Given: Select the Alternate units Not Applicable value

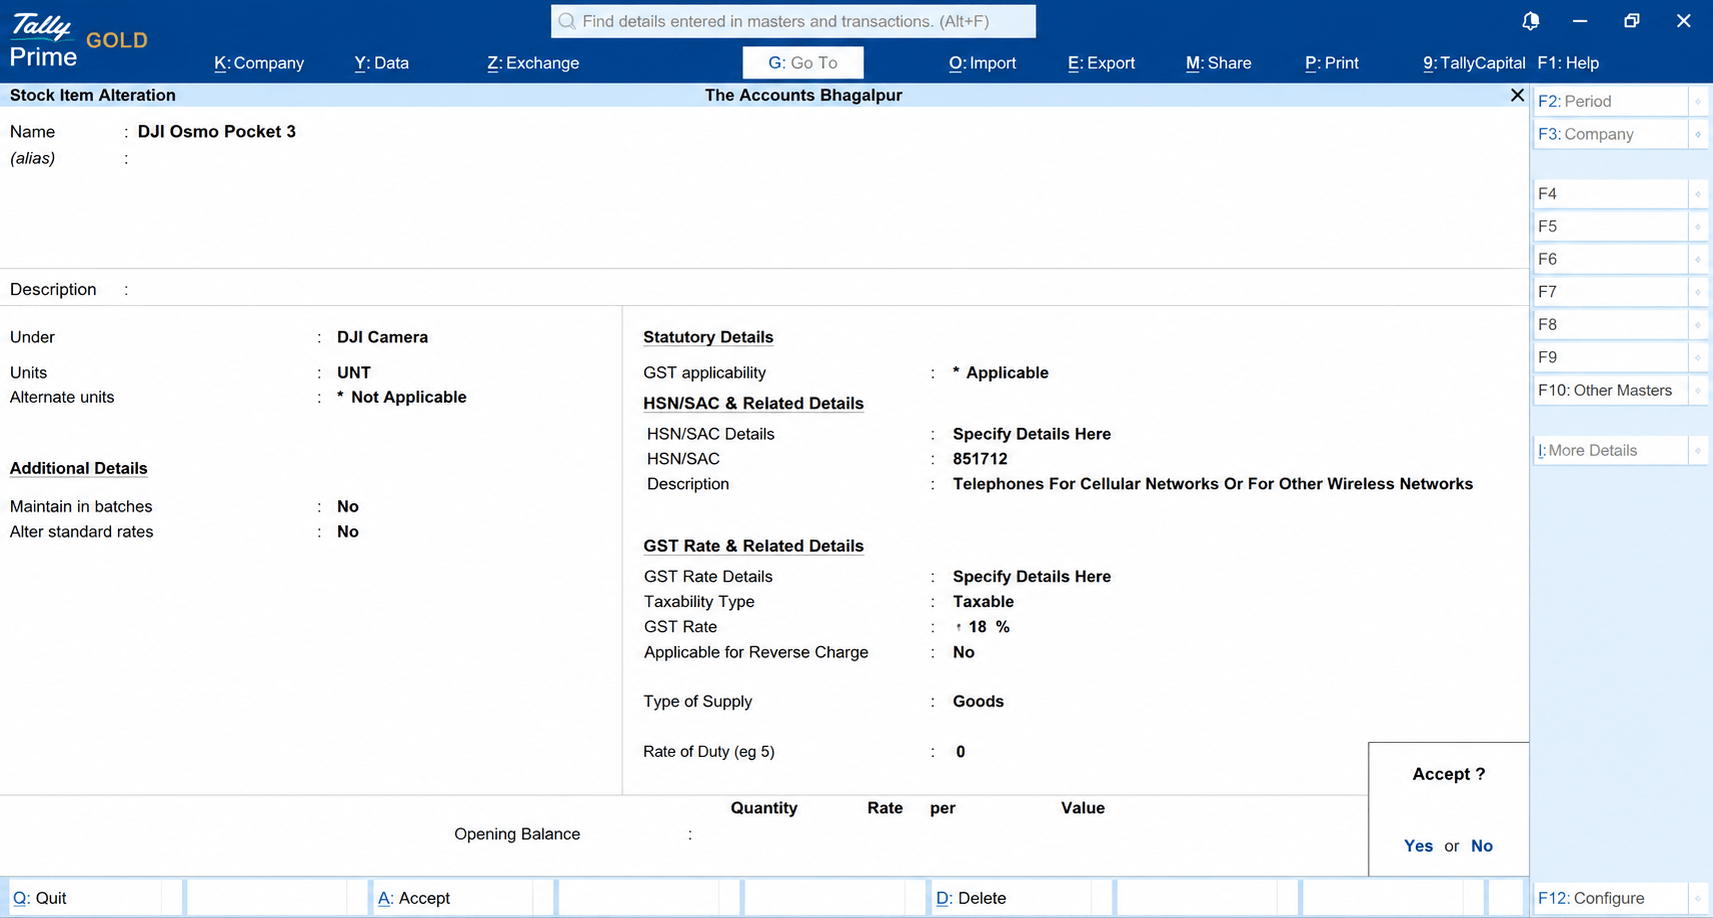Looking at the screenshot, I should (x=402, y=397).
